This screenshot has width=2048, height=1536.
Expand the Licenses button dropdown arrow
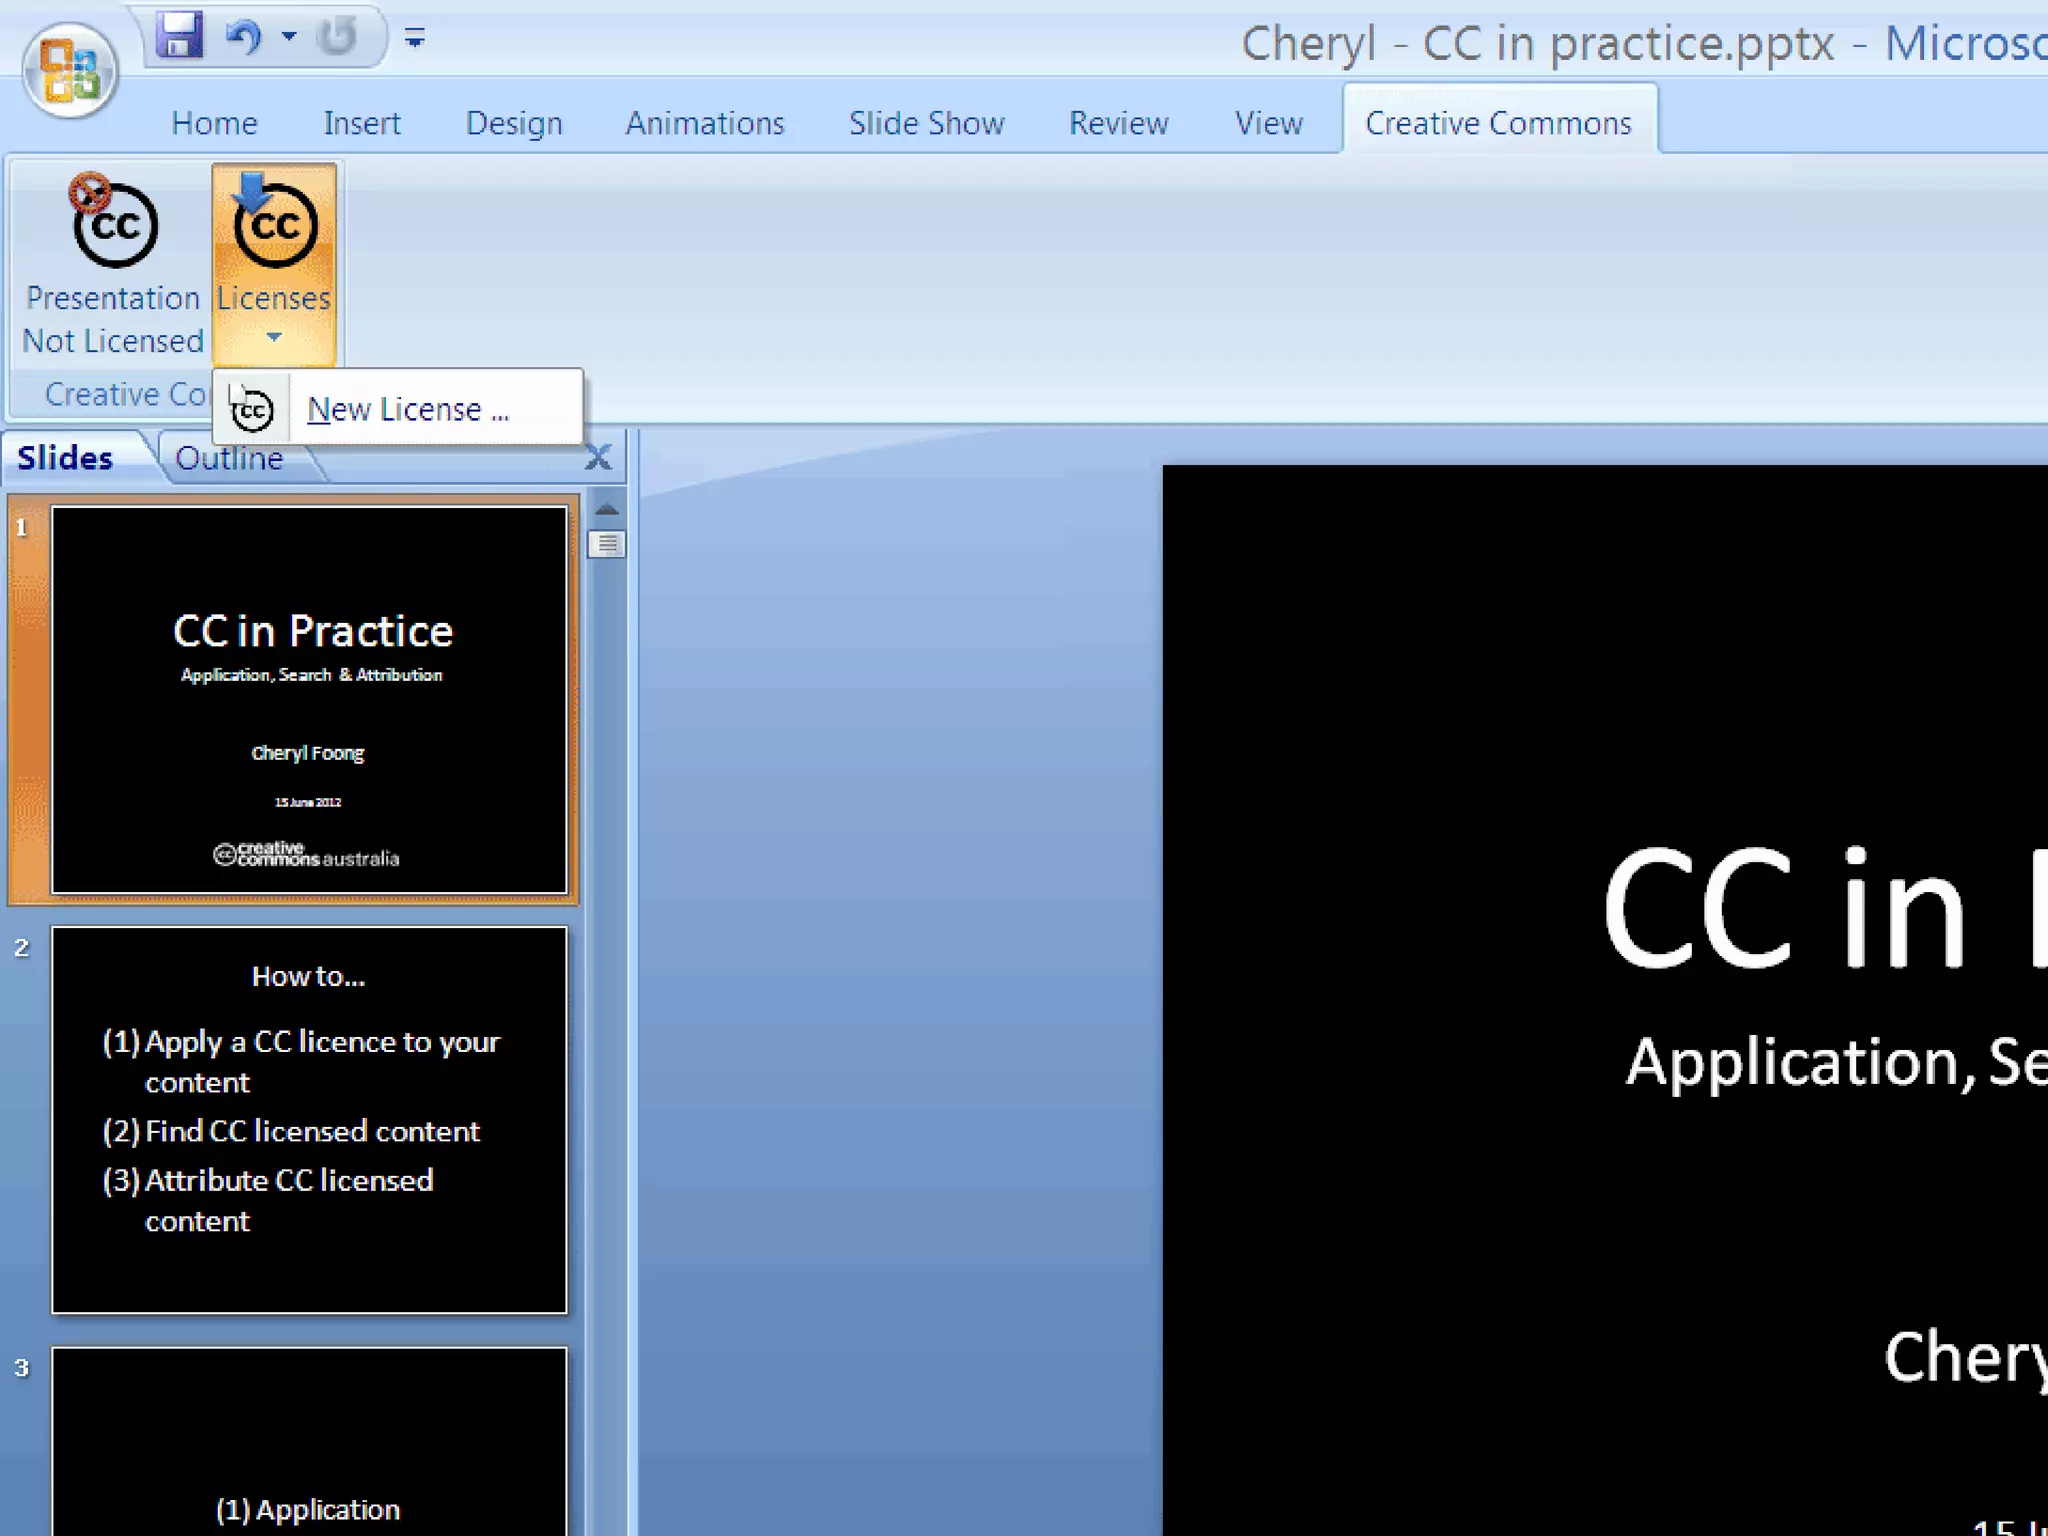(274, 338)
